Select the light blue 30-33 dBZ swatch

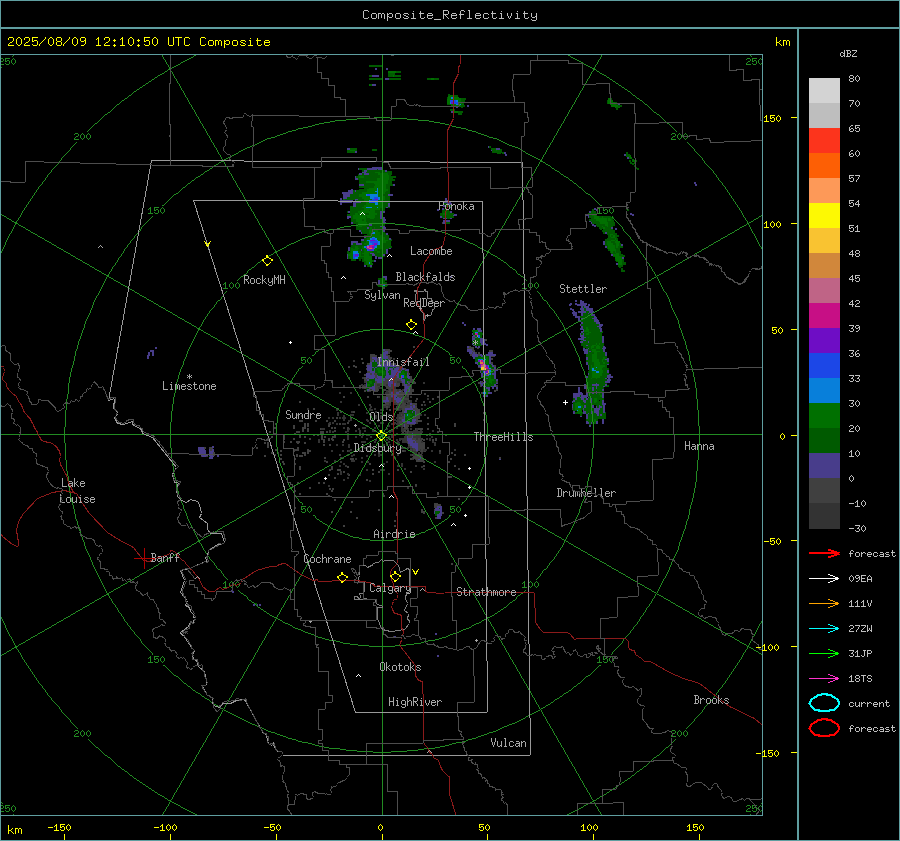click(824, 391)
